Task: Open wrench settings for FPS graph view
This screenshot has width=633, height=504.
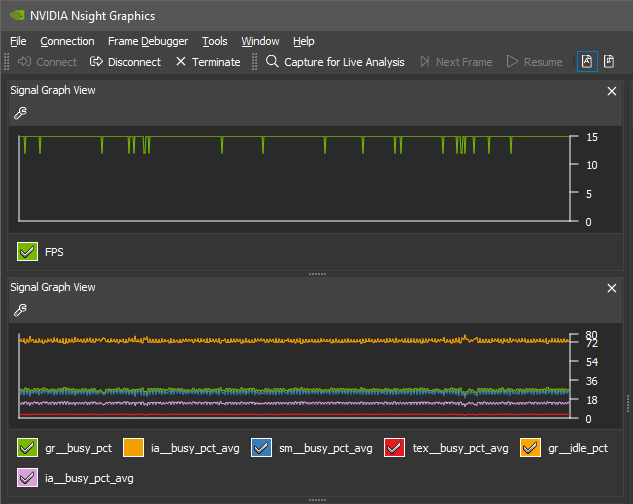Action: coord(20,113)
